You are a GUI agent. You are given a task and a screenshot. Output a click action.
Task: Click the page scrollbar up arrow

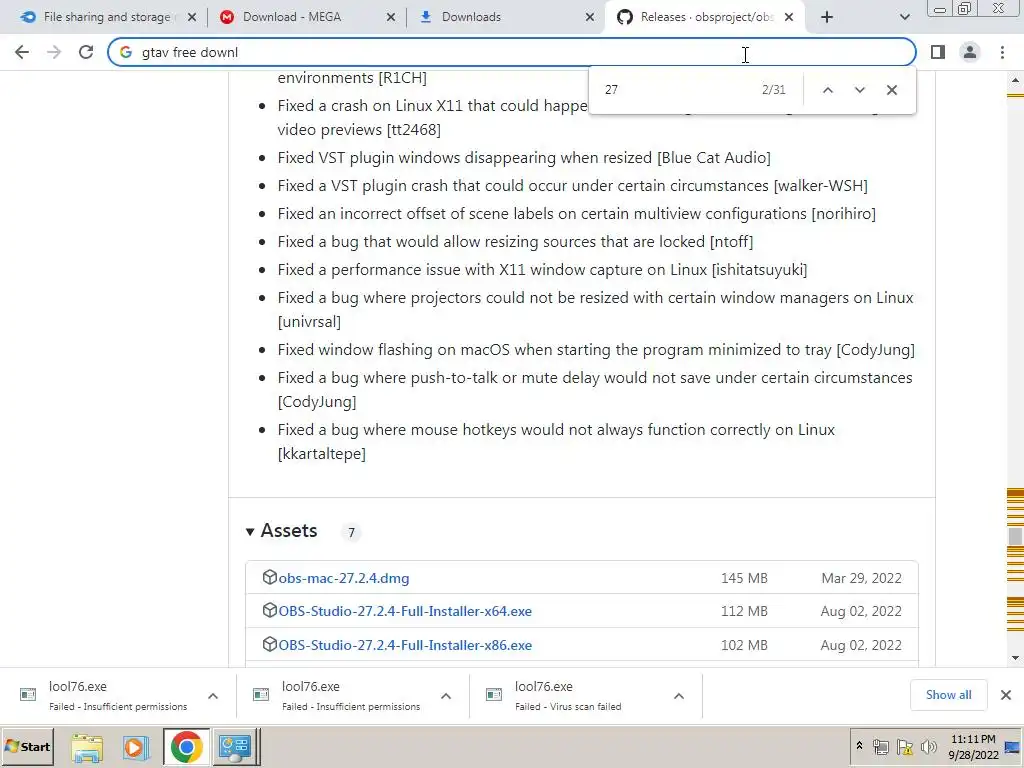(1015, 81)
